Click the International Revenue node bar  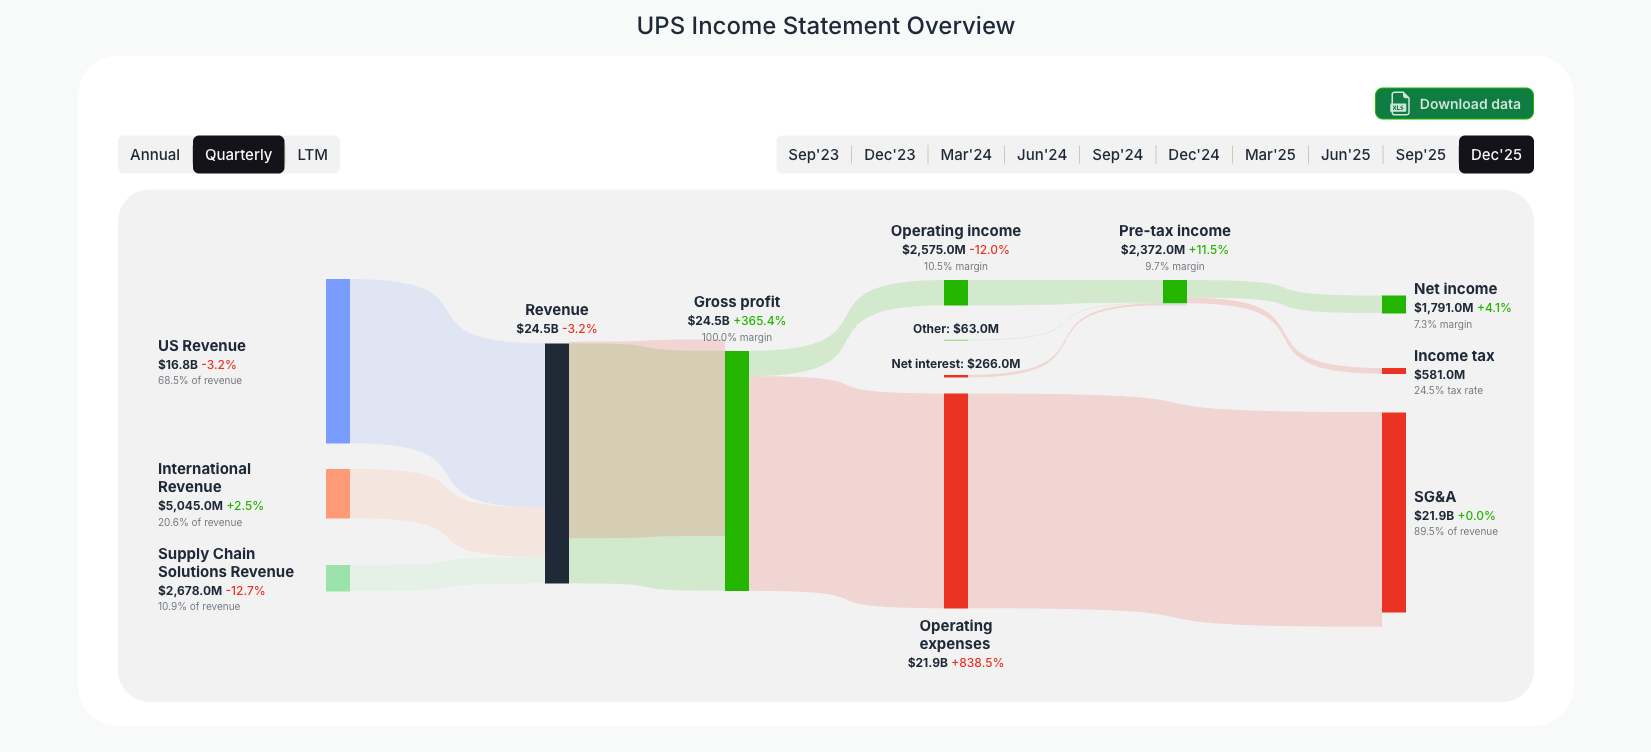(337, 492)
